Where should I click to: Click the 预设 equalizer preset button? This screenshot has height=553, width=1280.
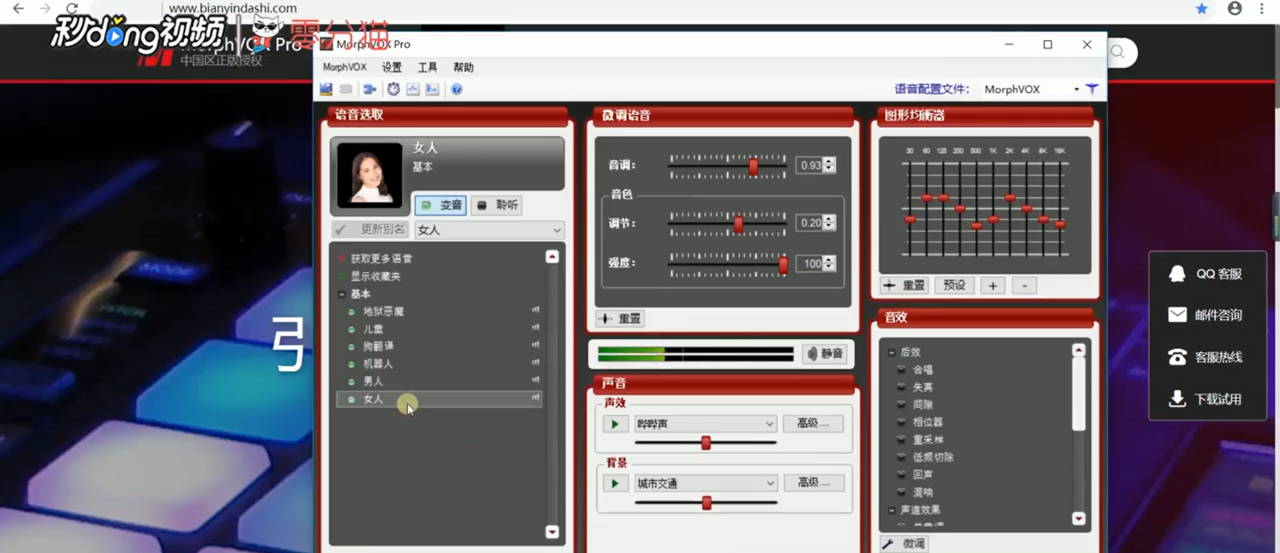[x=955, y=285]
